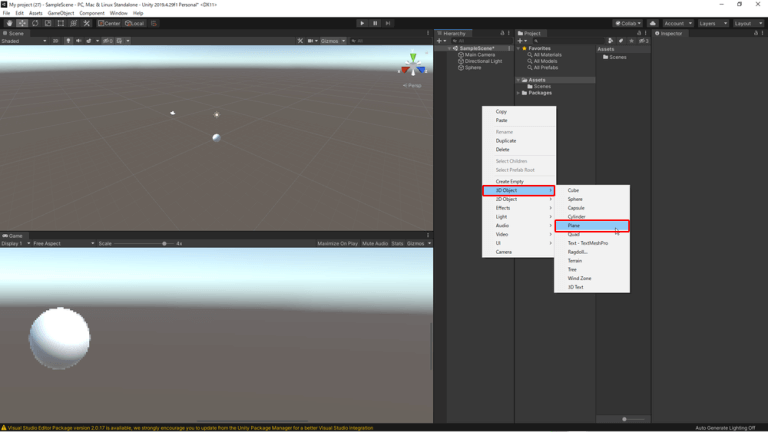Viewport: 768px width, 432px height.
Task: Toggle scene audio speaker icon
Action: click(x=78, y=41)
